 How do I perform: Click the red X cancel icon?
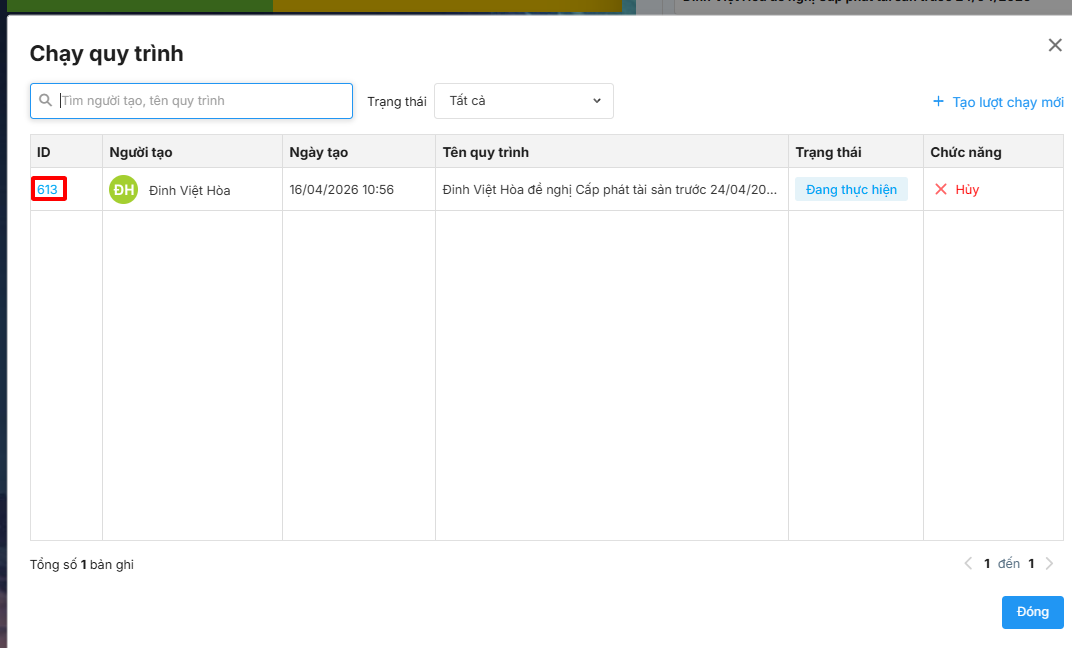(x=940, y=189)
